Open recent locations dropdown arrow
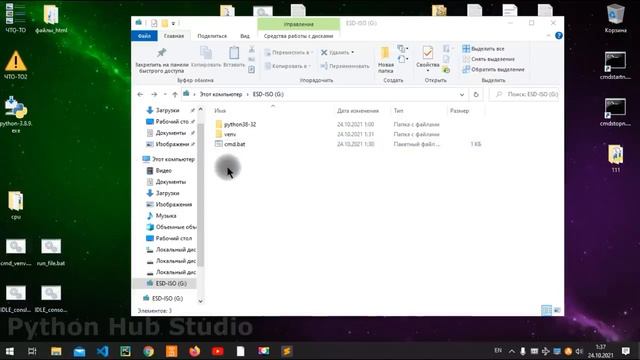The width and height of the screenshot is (640, 360). (165, 94)
